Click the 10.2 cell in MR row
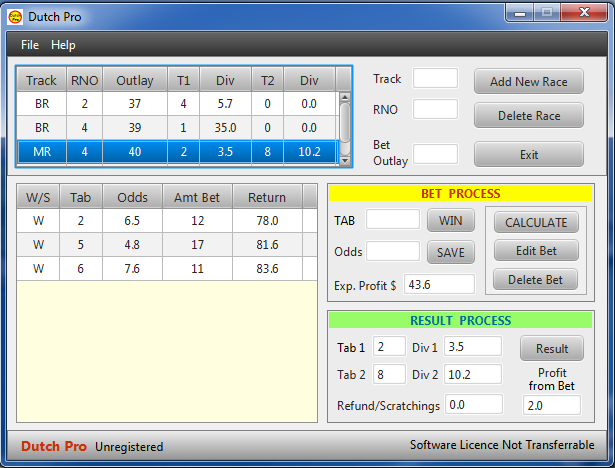This screenshot has width=615, height=468. 309,151
